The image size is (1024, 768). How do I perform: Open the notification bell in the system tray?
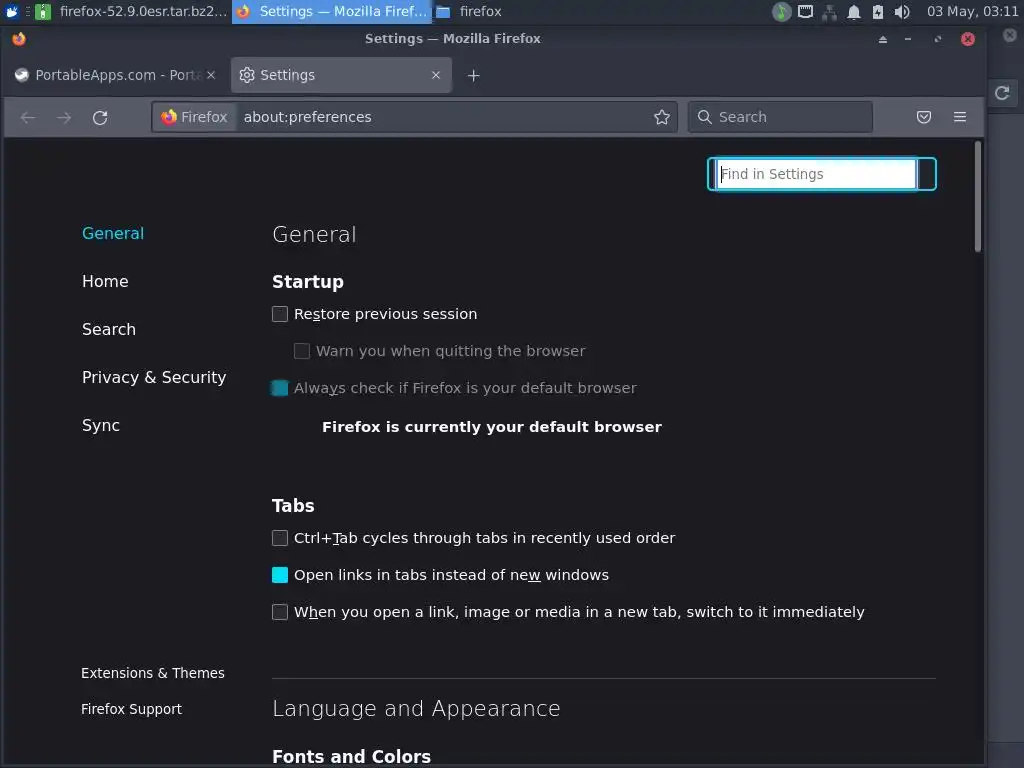click(x=854, y=12)
